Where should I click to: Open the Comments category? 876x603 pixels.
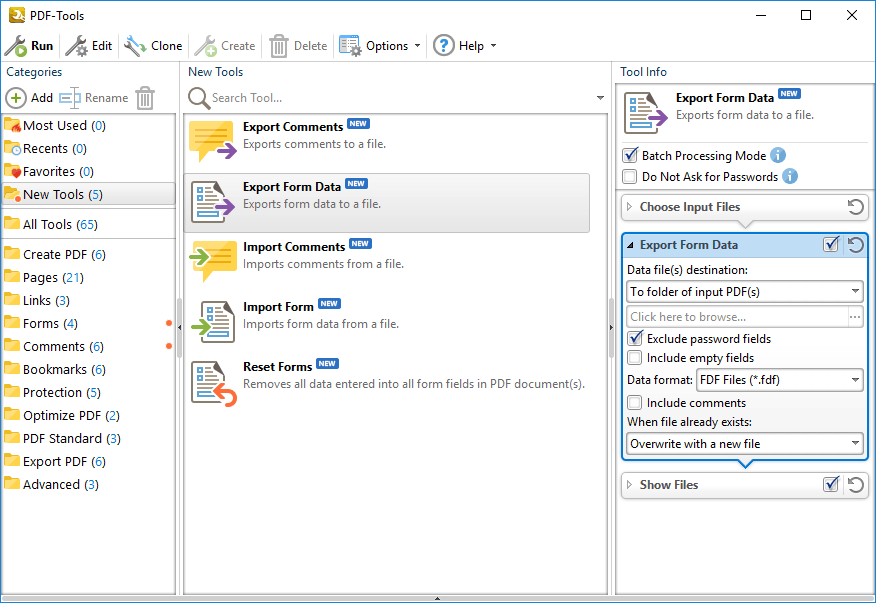click(x=88, y=346)
